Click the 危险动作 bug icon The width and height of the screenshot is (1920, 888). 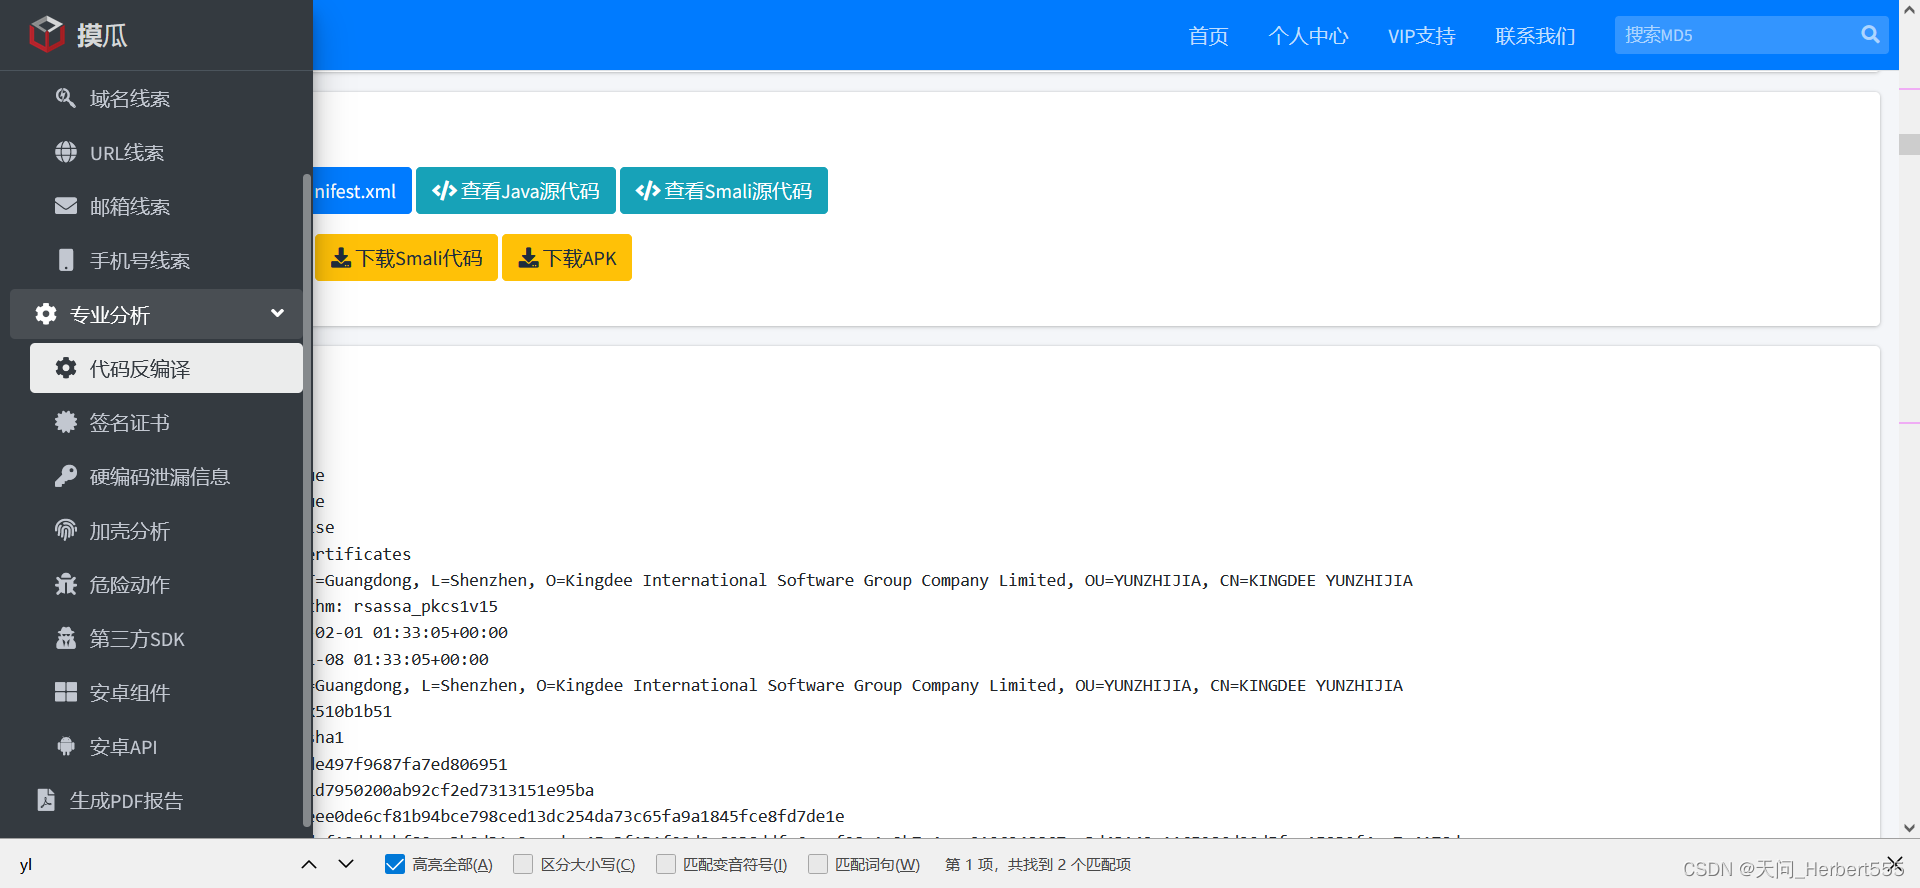65,584
